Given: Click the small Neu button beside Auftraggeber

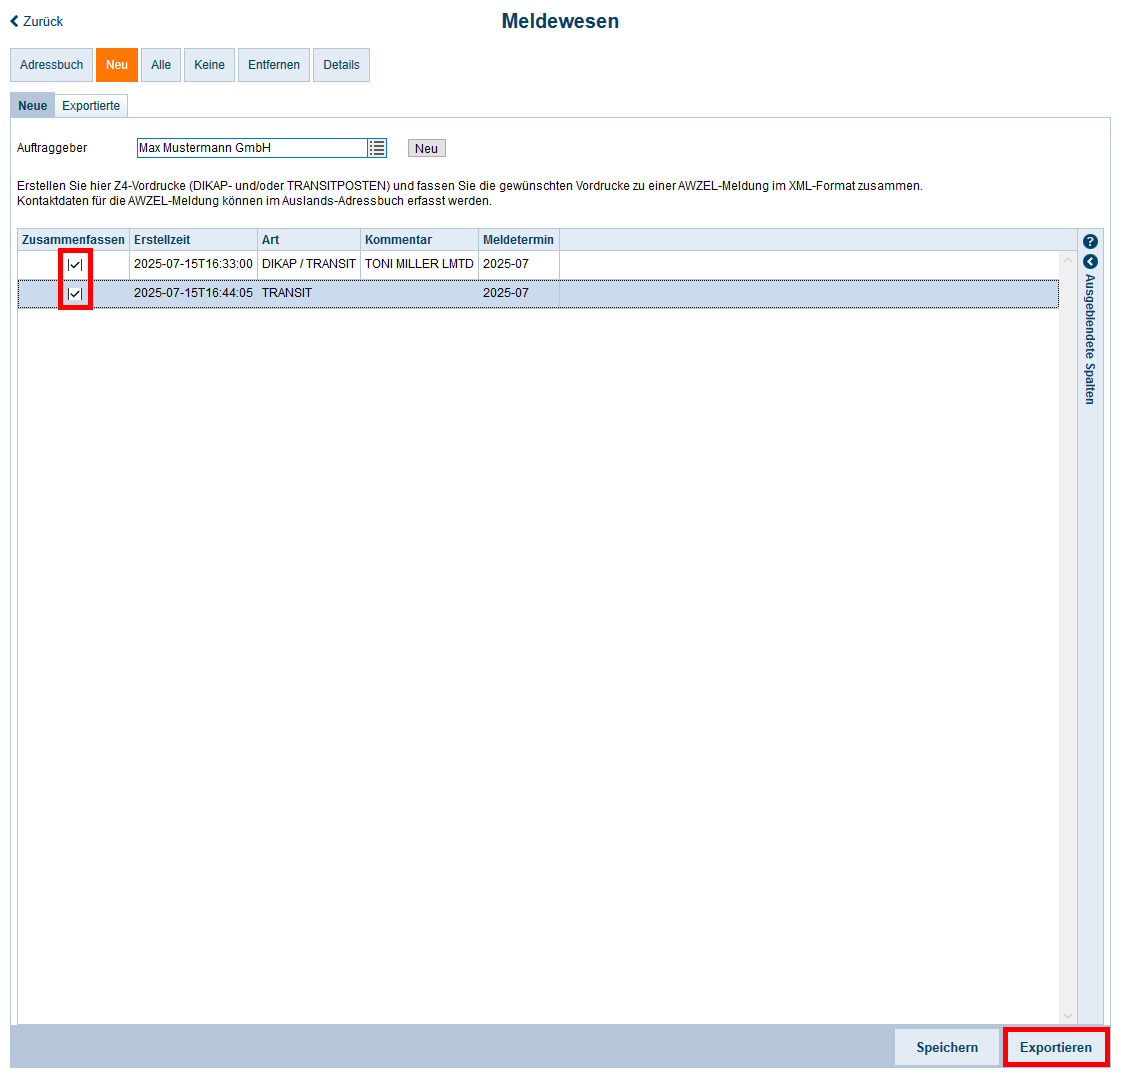Looking at the screenshot, I should tap(426, 149).
